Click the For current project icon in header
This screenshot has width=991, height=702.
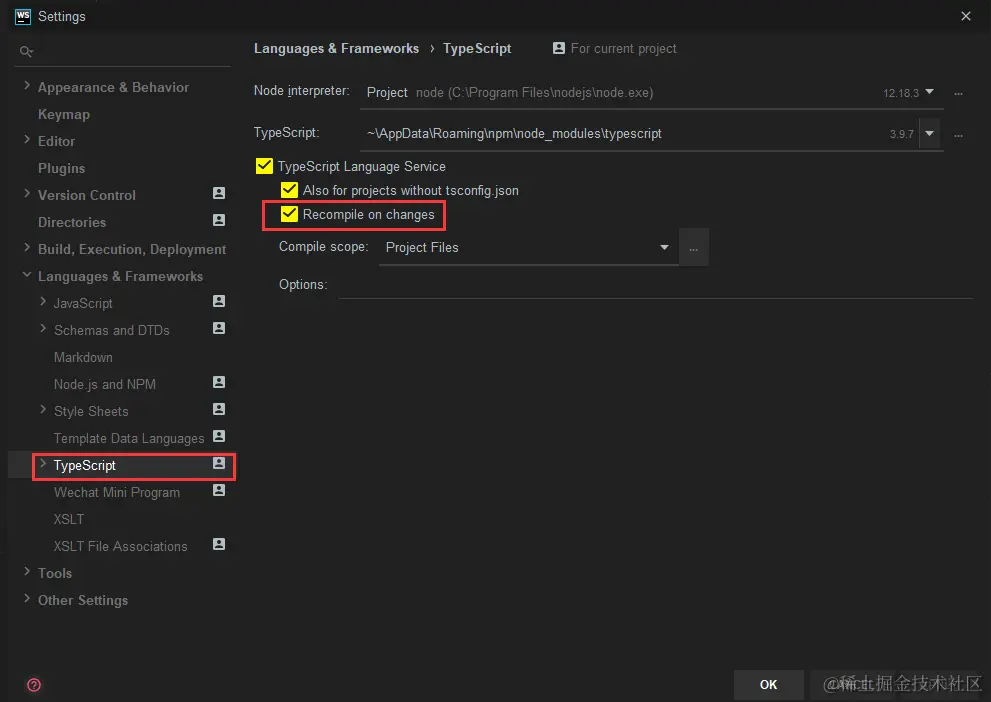pyautogui.click(x=559, y=48)
